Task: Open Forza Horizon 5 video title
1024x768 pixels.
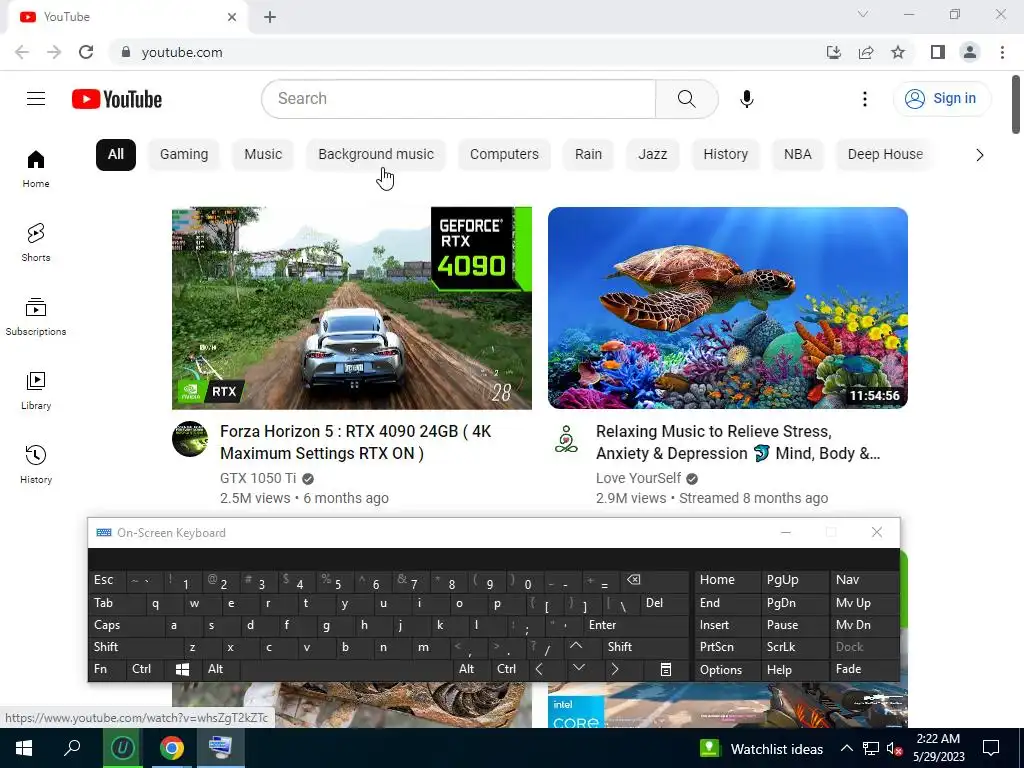Action: [x=355, y=442]
